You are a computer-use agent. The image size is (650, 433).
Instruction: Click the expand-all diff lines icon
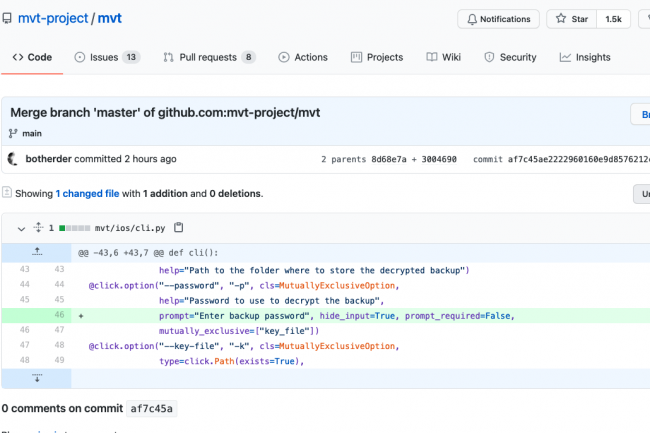tap(38, 228)
